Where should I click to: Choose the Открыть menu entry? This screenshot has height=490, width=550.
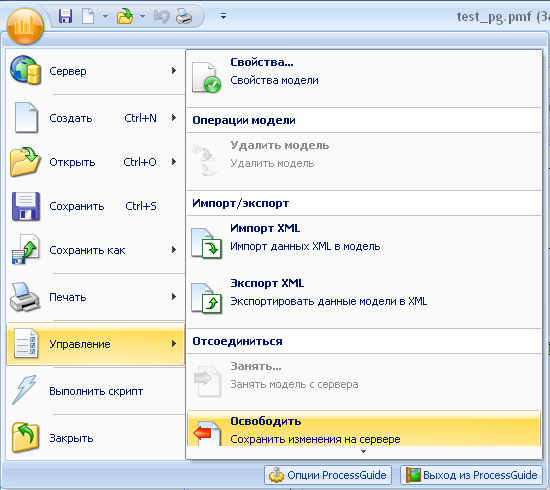pyautogui.click(x=95, y=162)
